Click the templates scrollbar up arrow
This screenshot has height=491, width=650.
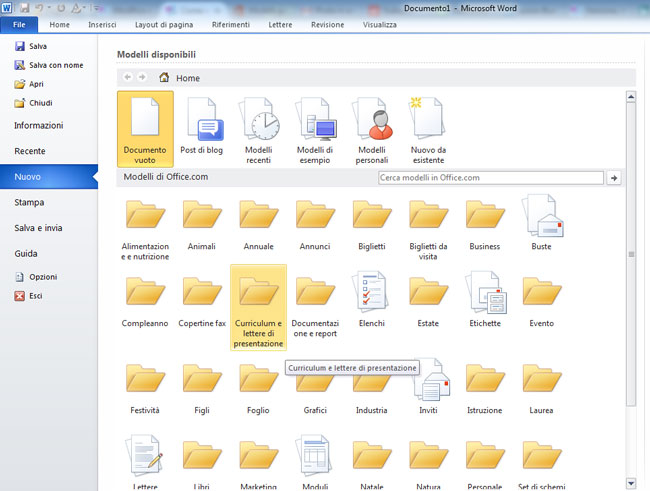coord(631,97)
